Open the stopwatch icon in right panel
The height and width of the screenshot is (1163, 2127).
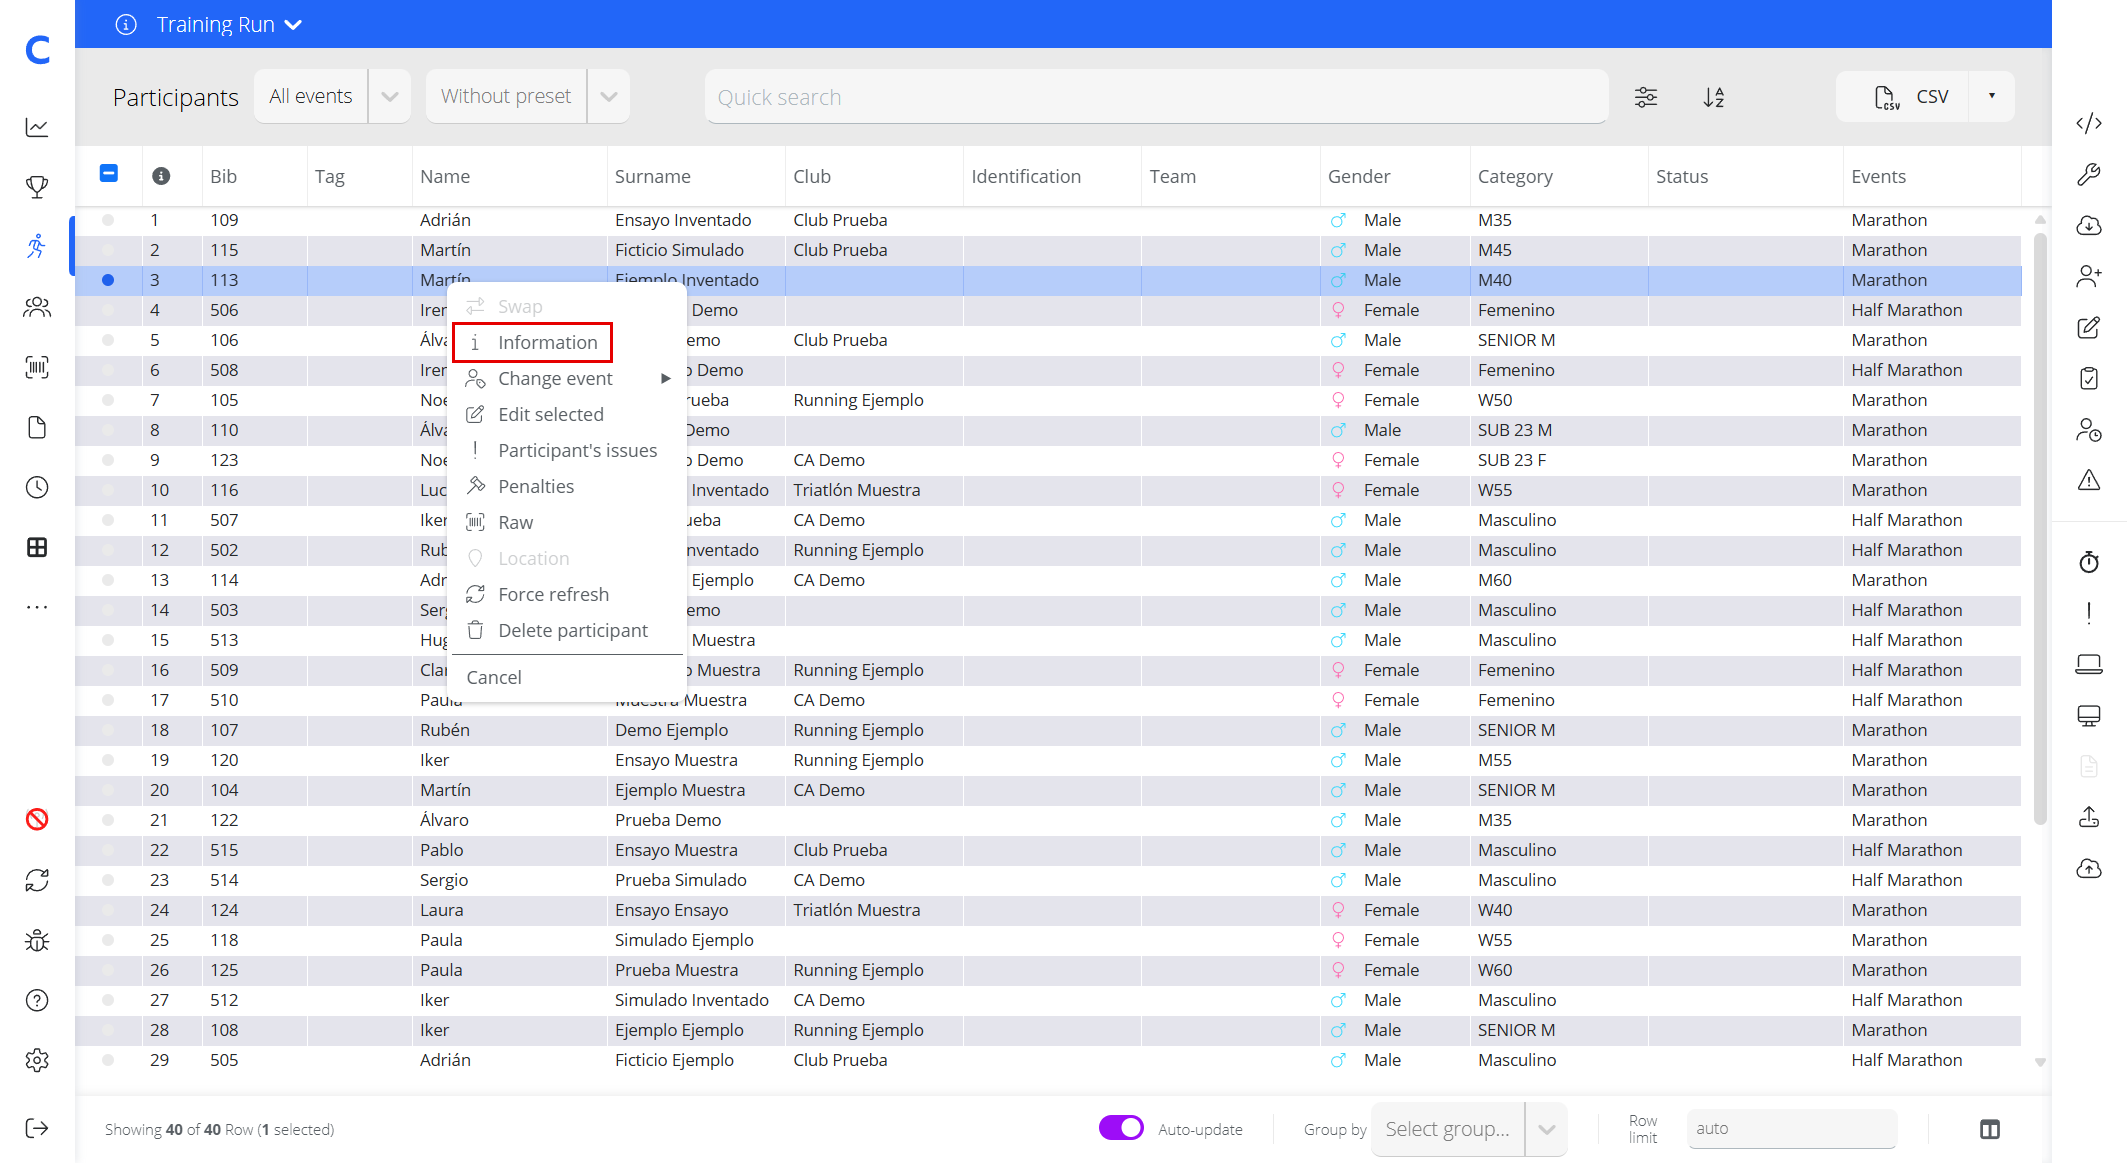tap(2089, 562)
